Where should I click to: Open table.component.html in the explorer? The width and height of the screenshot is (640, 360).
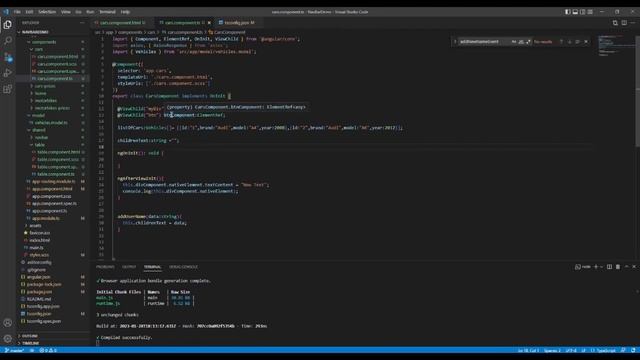(58, 152)
